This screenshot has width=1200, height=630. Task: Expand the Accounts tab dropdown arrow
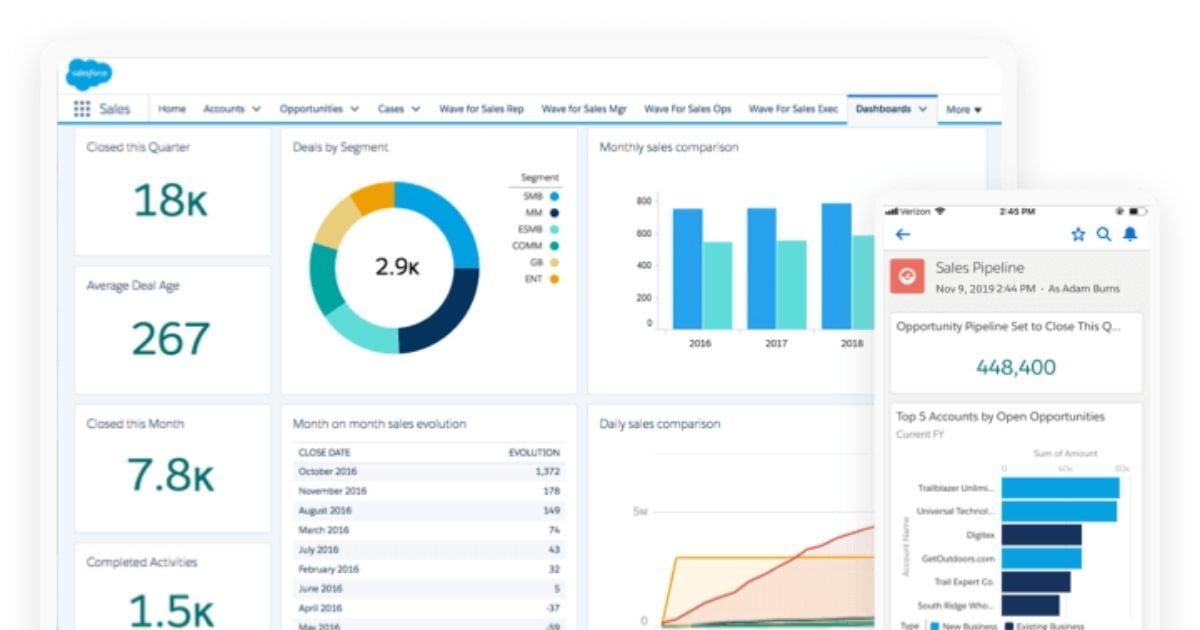click(x=257, y=109)
